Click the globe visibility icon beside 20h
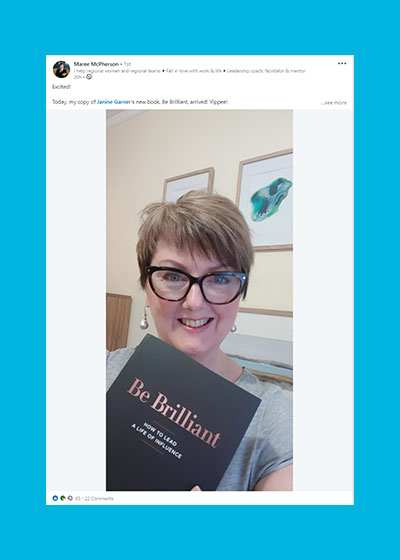400x560 pixels. pos(89,77)
